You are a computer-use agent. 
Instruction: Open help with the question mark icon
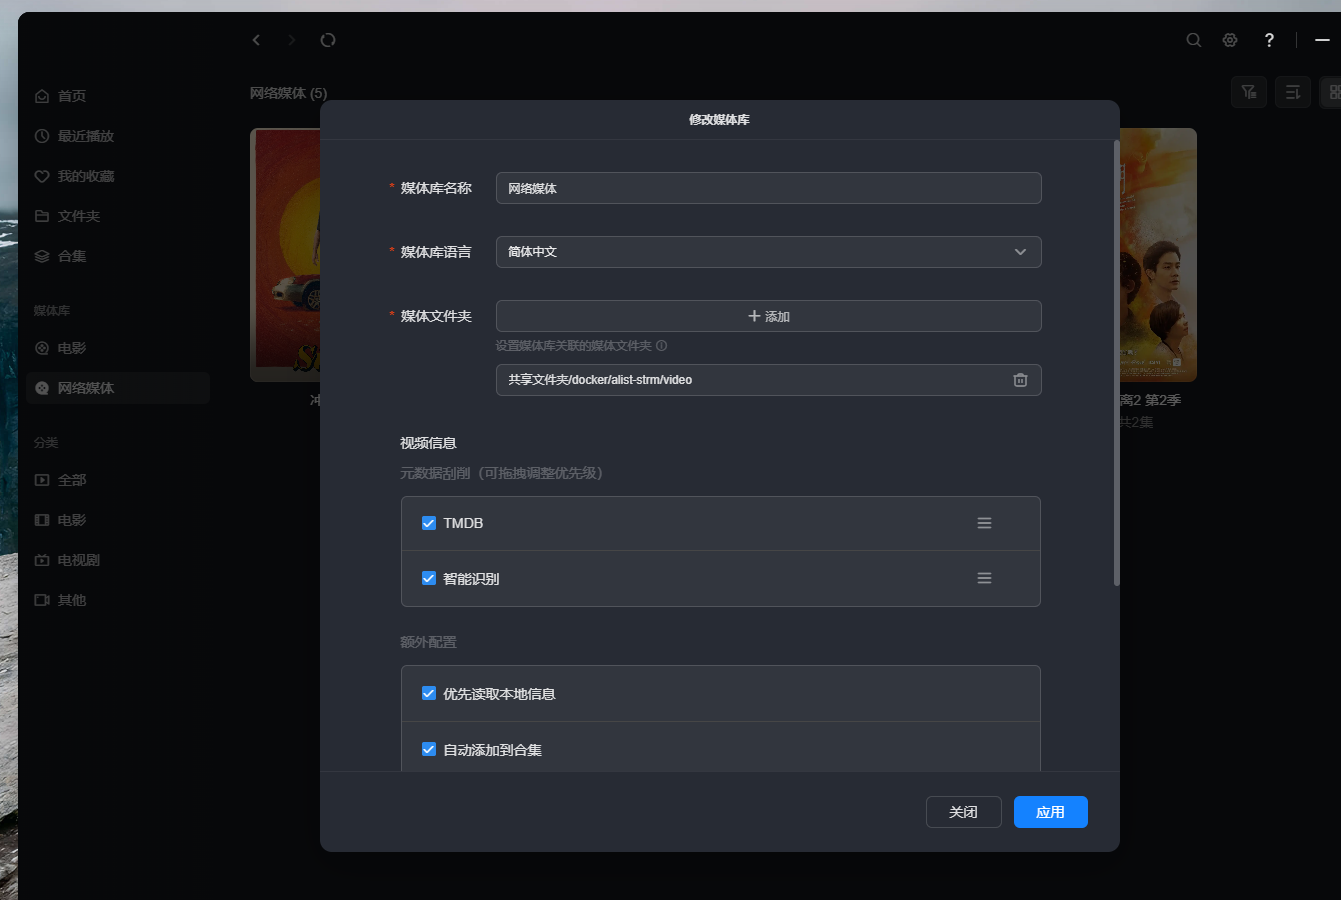[1269, 40]
